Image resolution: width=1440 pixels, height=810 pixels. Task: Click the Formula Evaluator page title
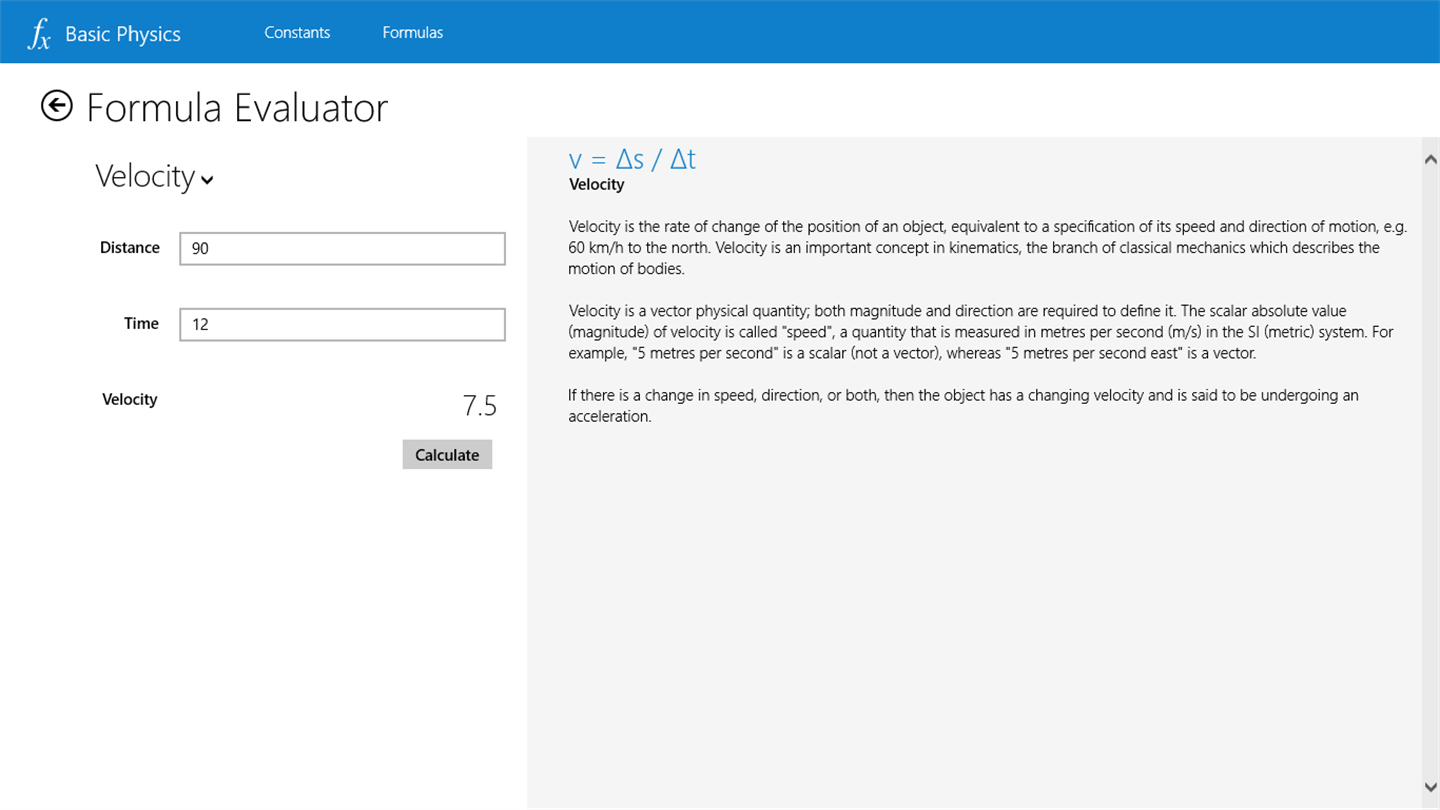[x=237, y=108]
